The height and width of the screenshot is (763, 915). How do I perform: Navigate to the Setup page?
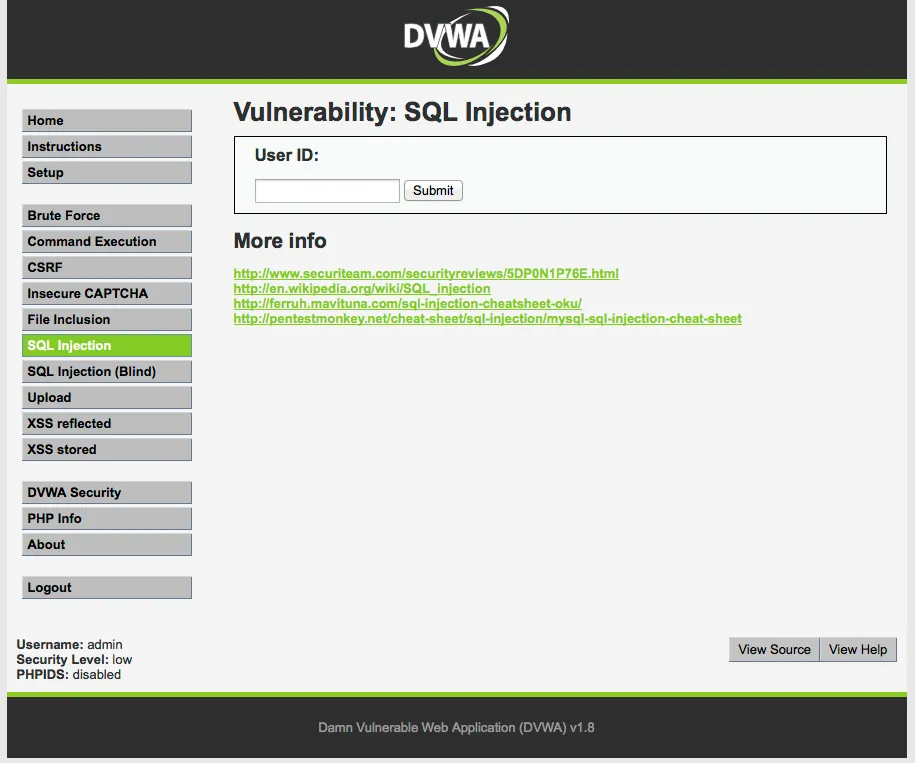coord(106,172)
